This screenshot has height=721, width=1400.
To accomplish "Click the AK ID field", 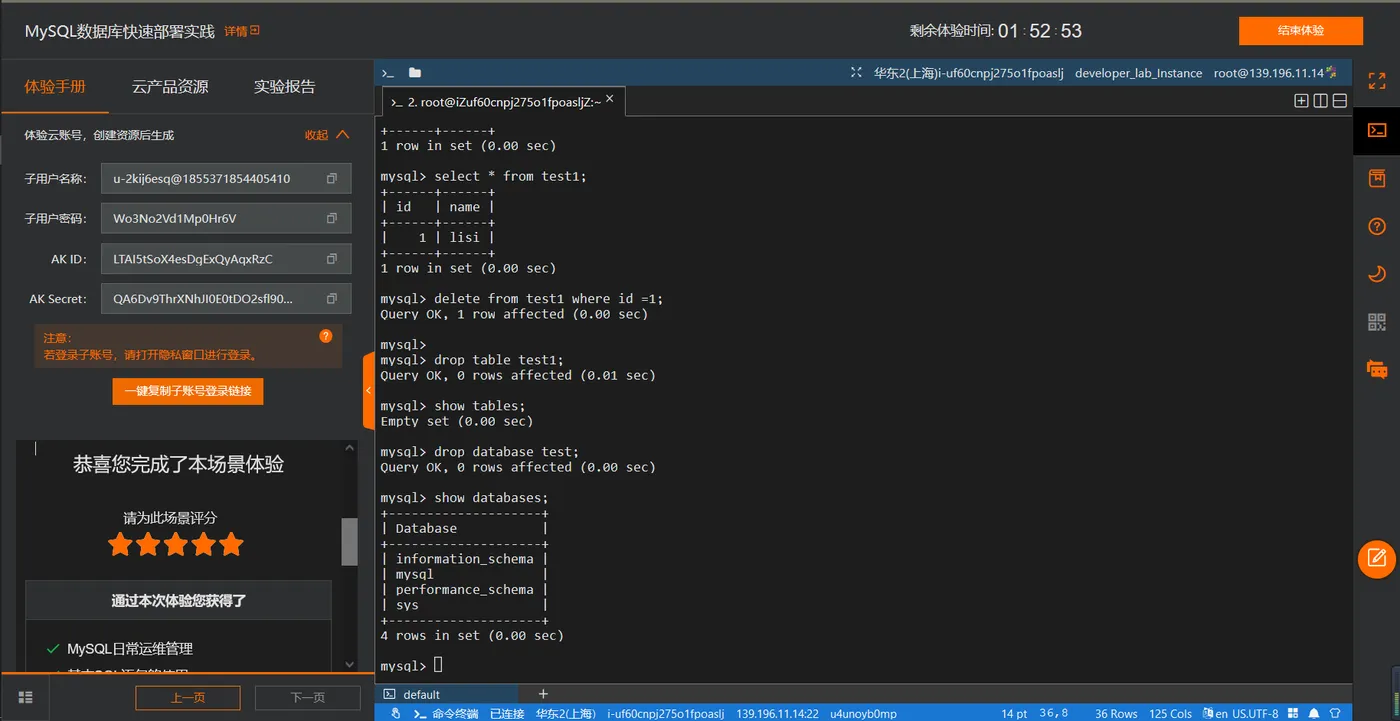I will pos(226,258).
